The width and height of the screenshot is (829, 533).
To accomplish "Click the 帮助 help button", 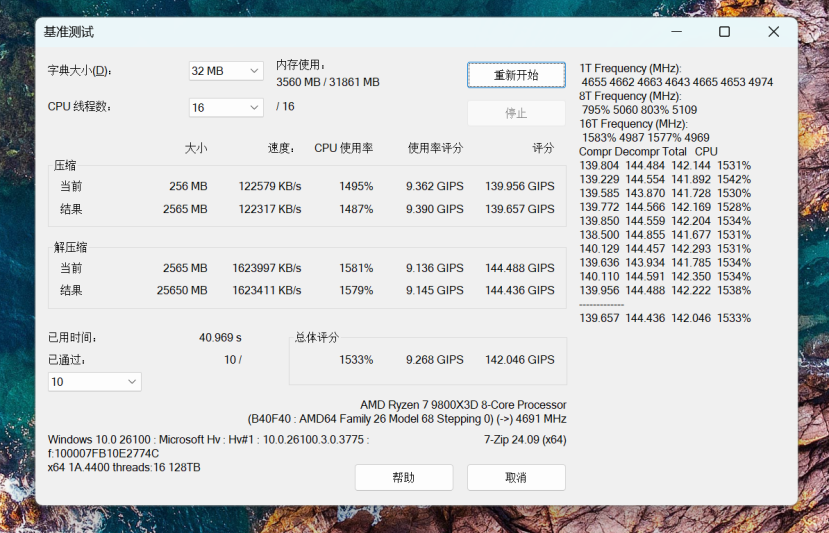I will 404,477.
